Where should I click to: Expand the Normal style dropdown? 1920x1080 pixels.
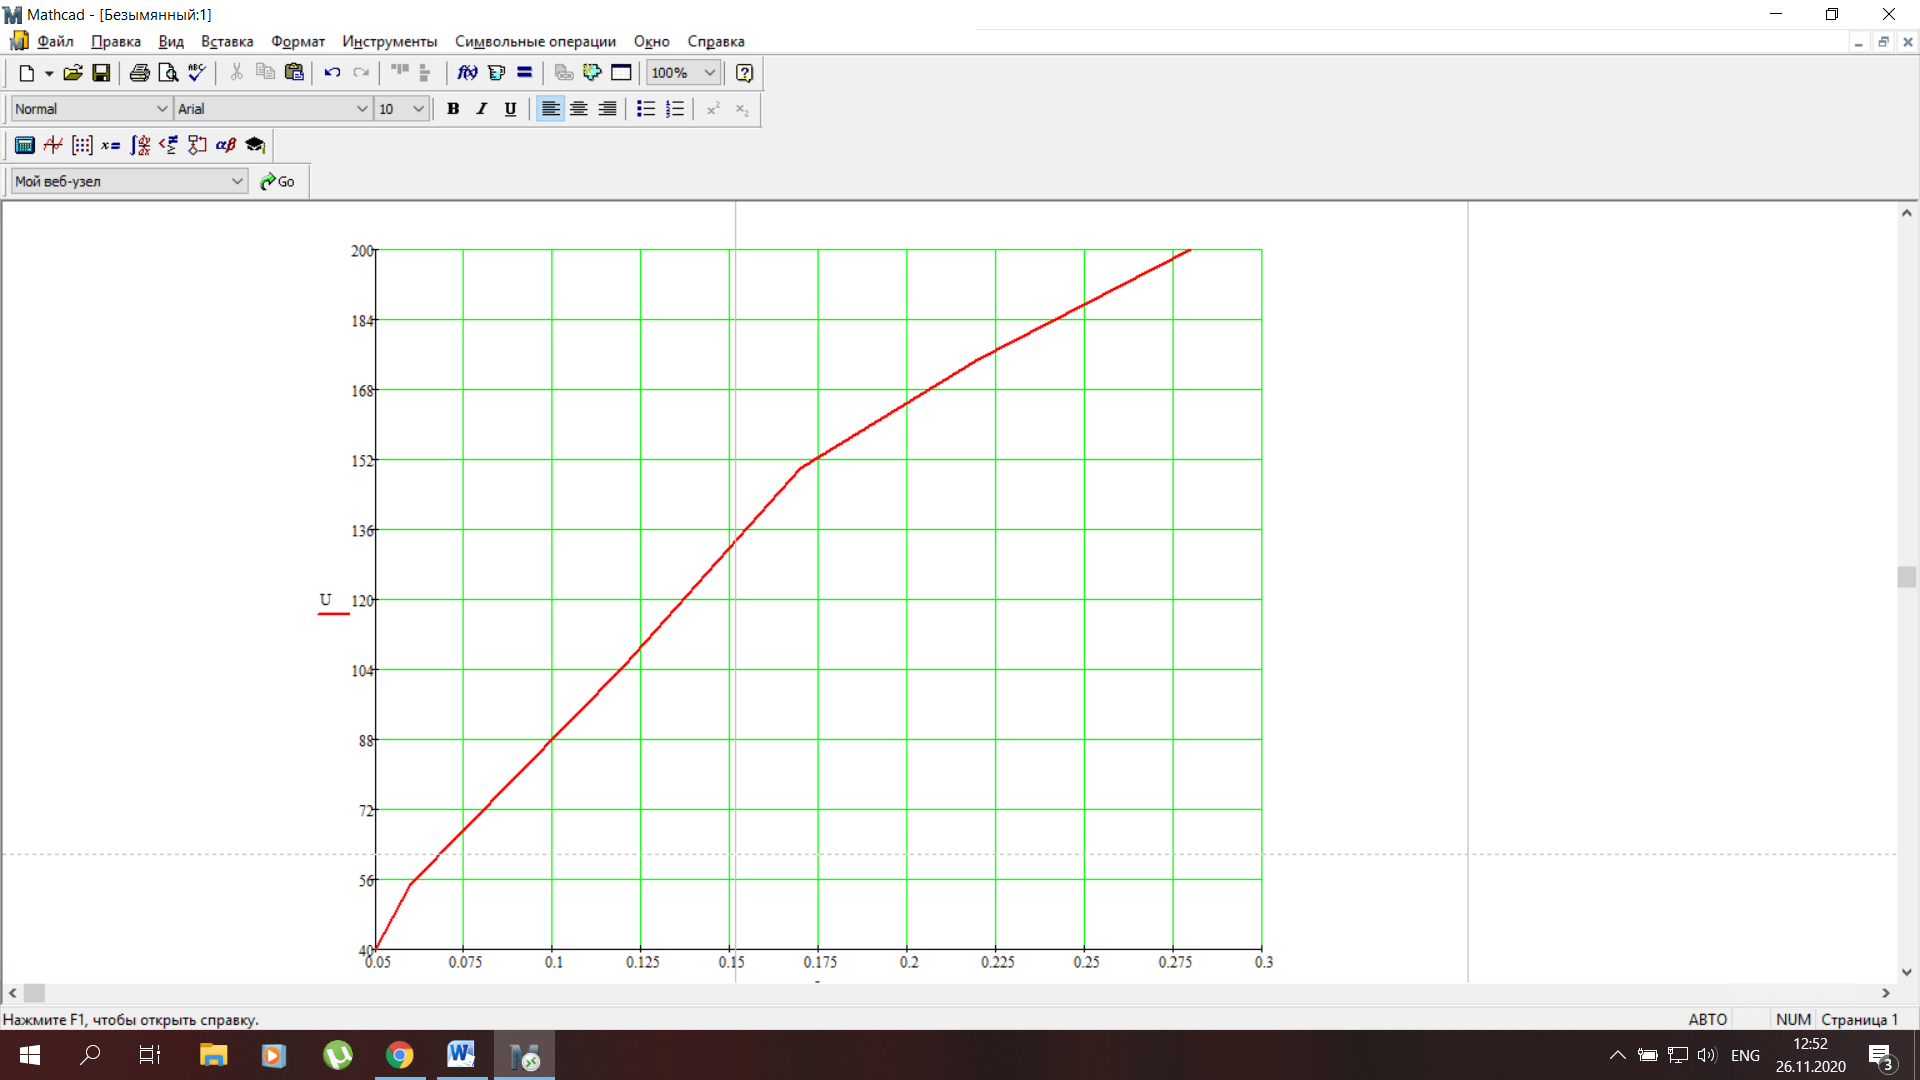162,109
